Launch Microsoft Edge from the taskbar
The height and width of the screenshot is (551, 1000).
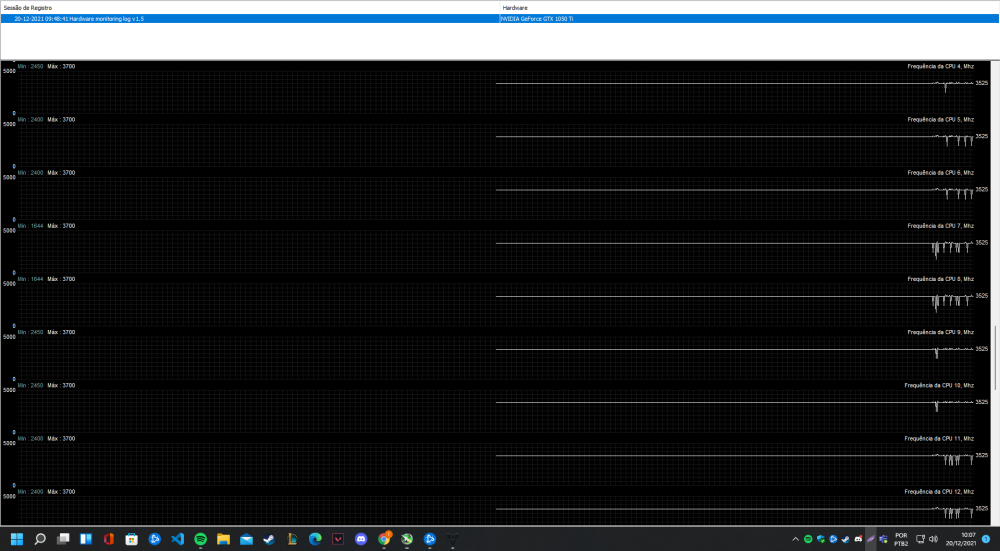315,539
